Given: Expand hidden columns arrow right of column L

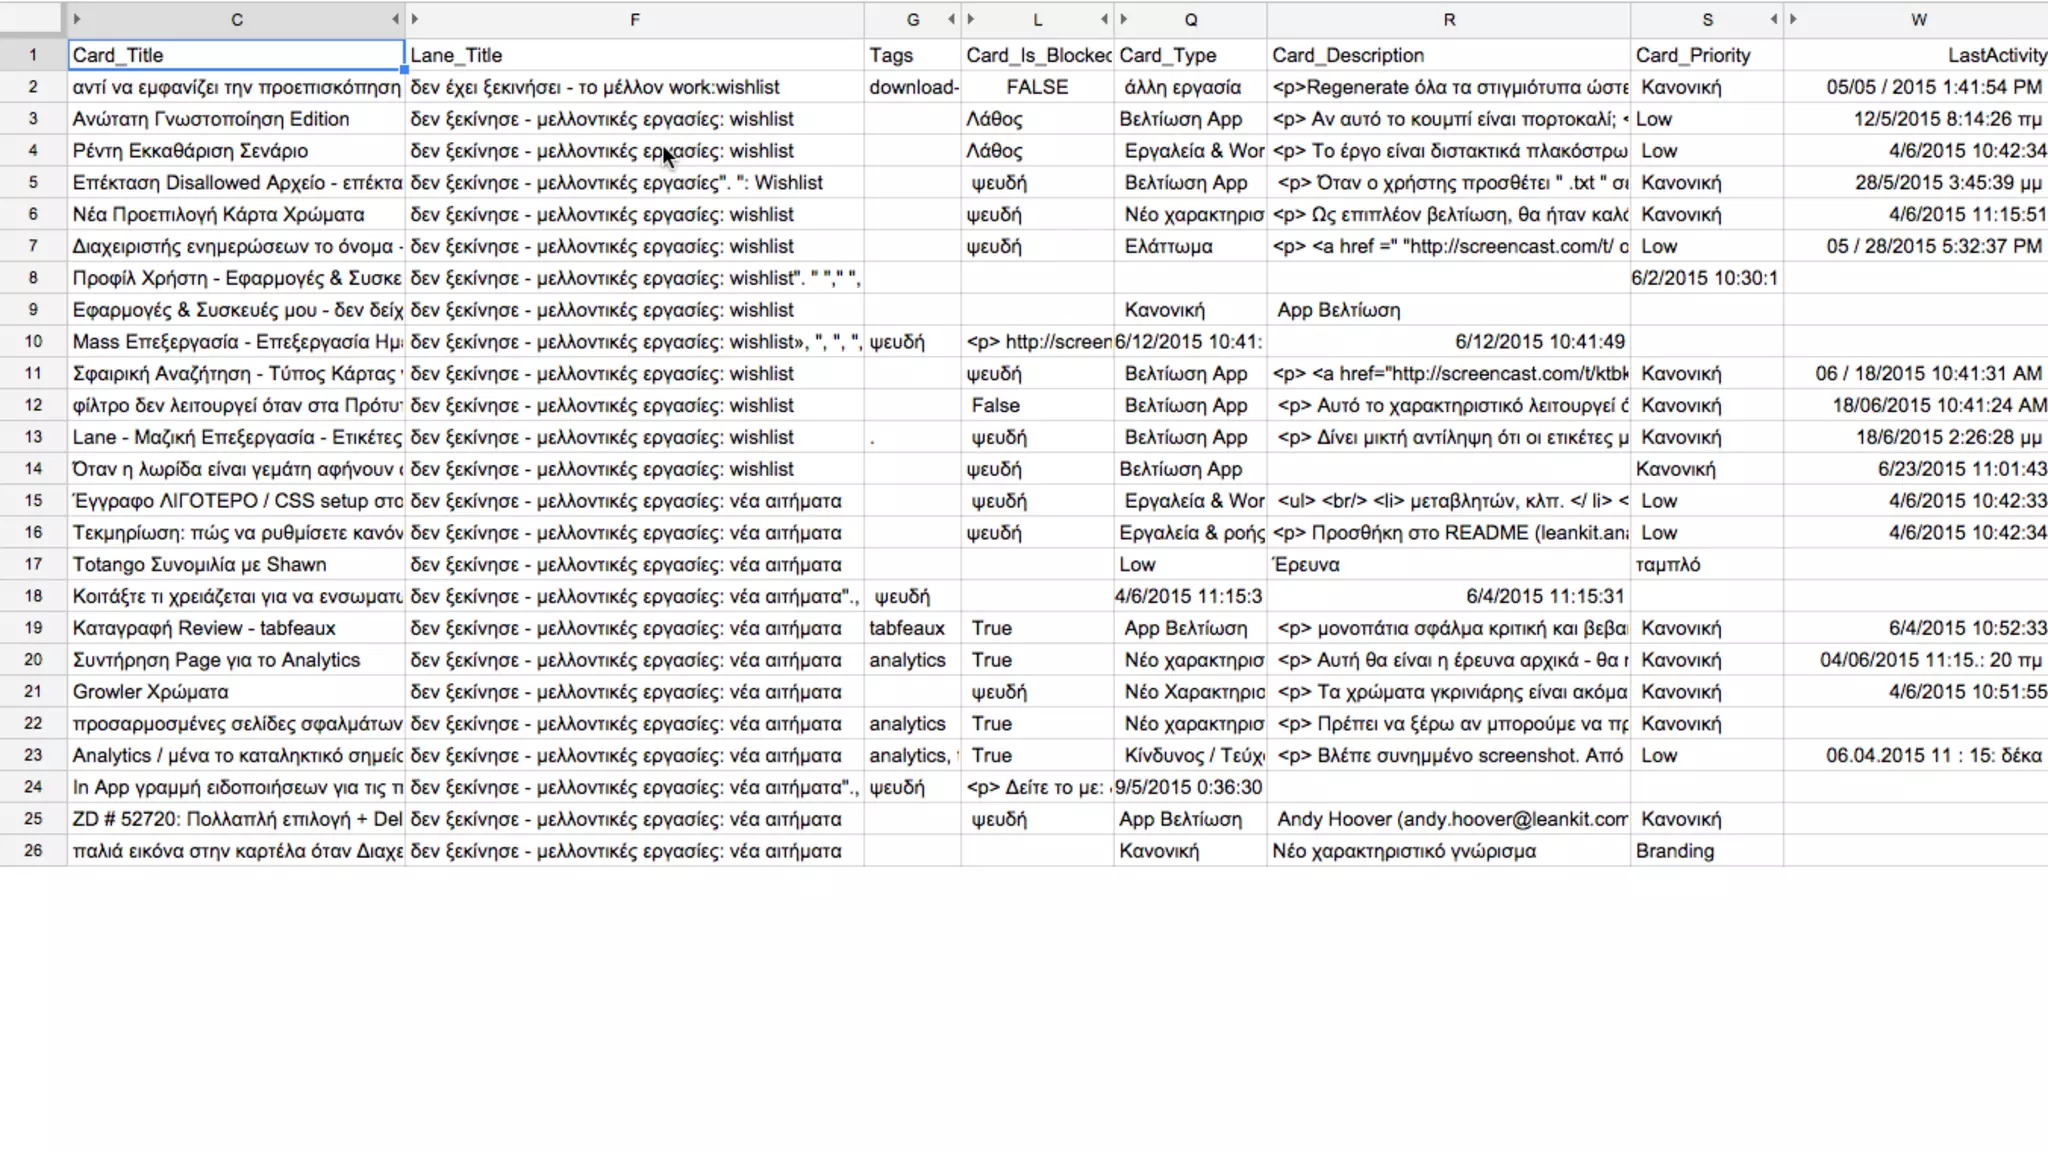Looking at the screenshot, I should pyautogui.click(x=1104, y=19).
